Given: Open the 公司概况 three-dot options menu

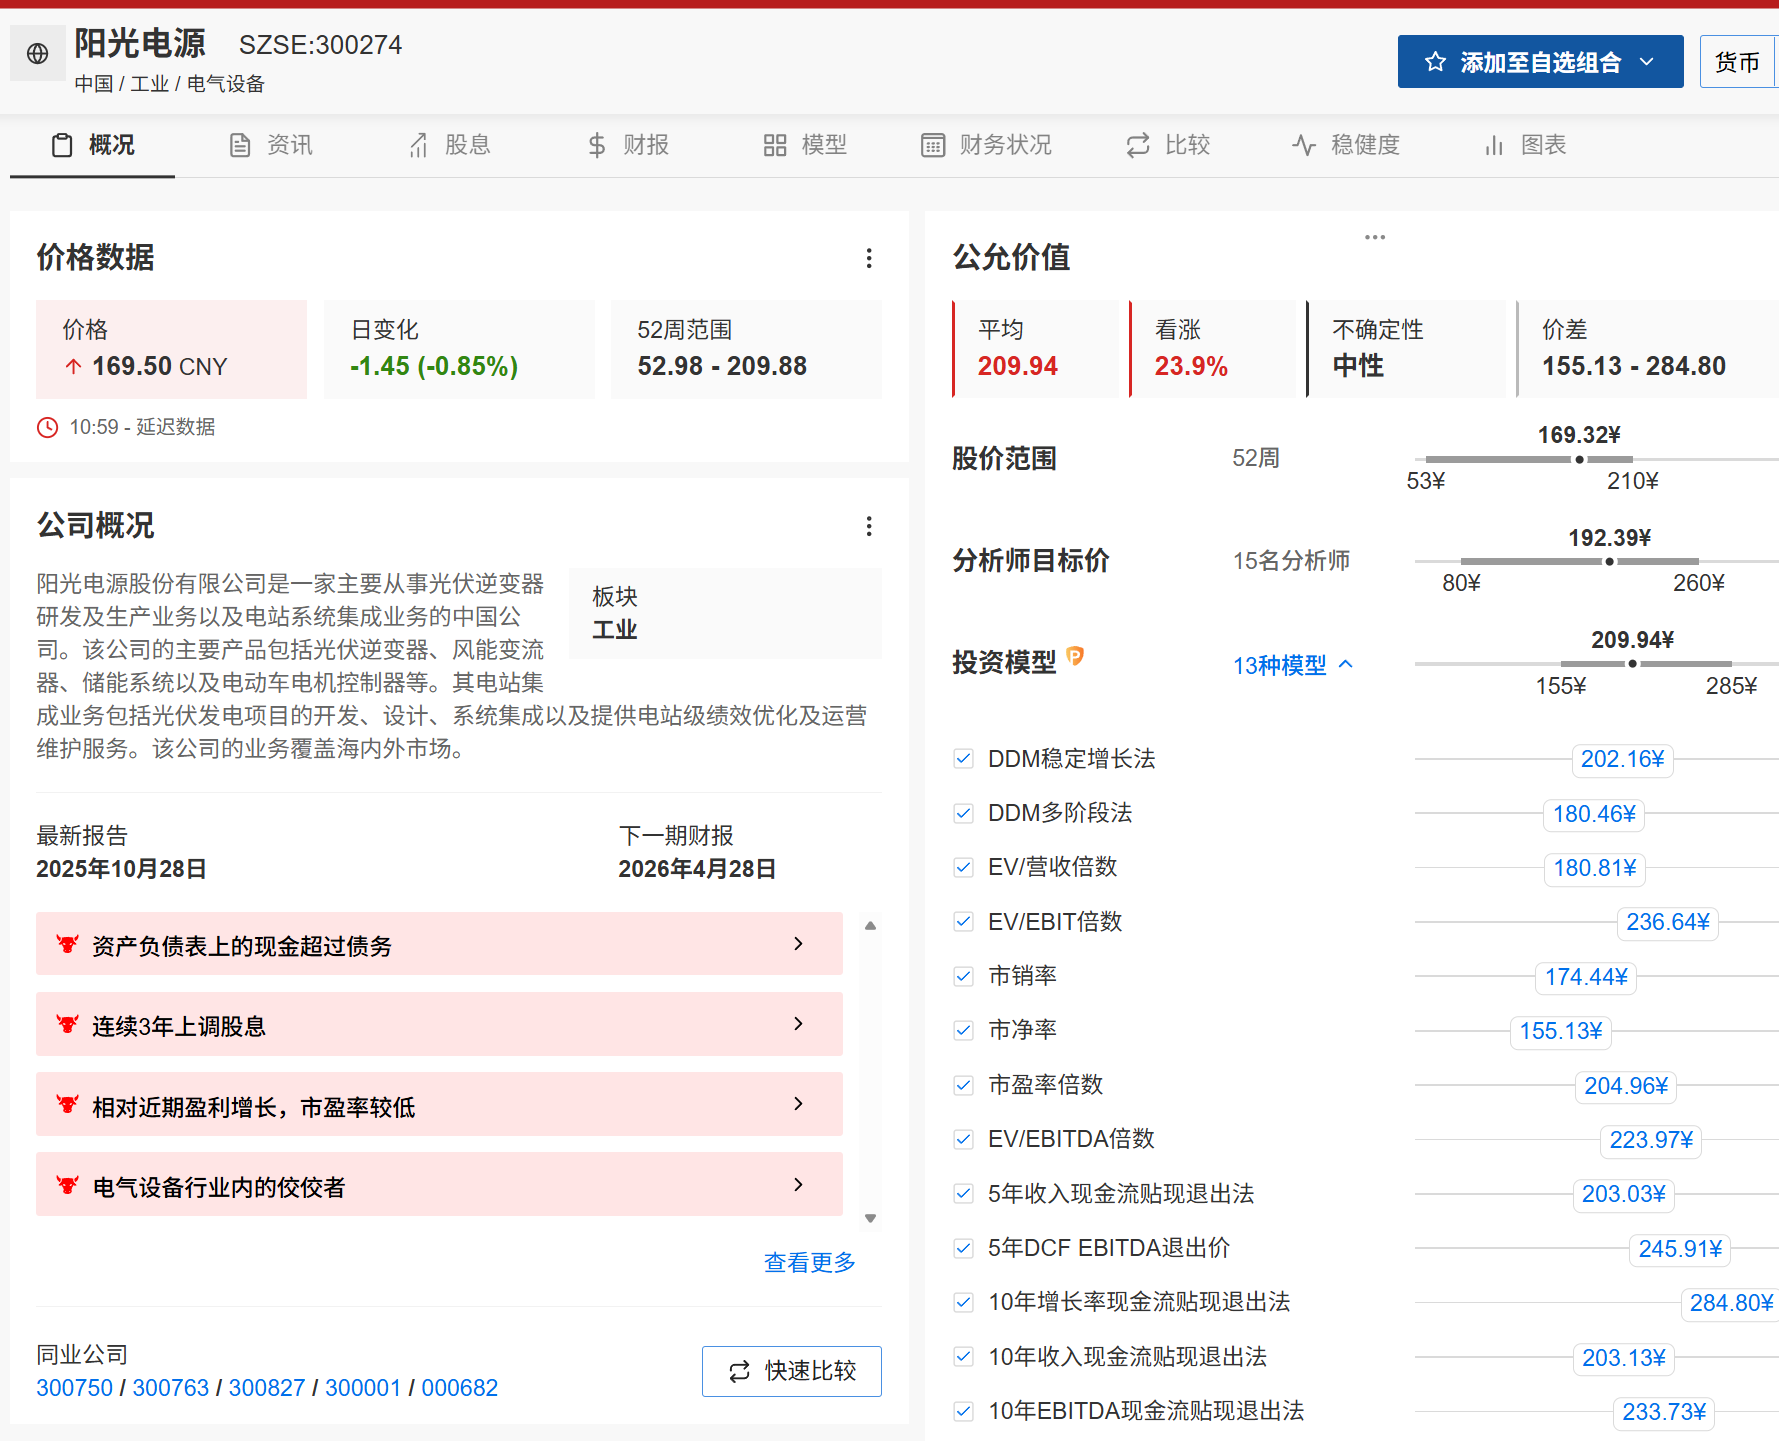Looking at the screenshot, I should tap(869, 526).
